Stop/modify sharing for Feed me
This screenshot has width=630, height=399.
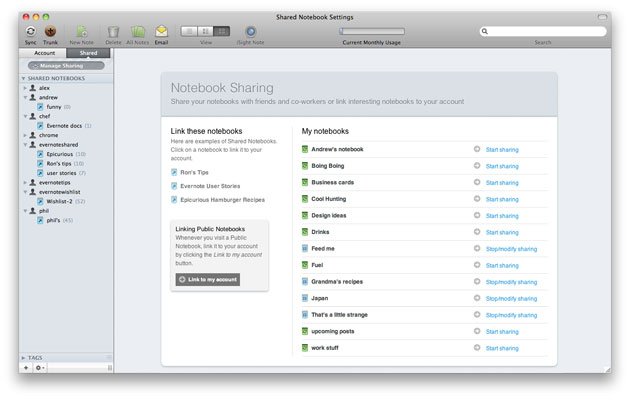[511, 249]
